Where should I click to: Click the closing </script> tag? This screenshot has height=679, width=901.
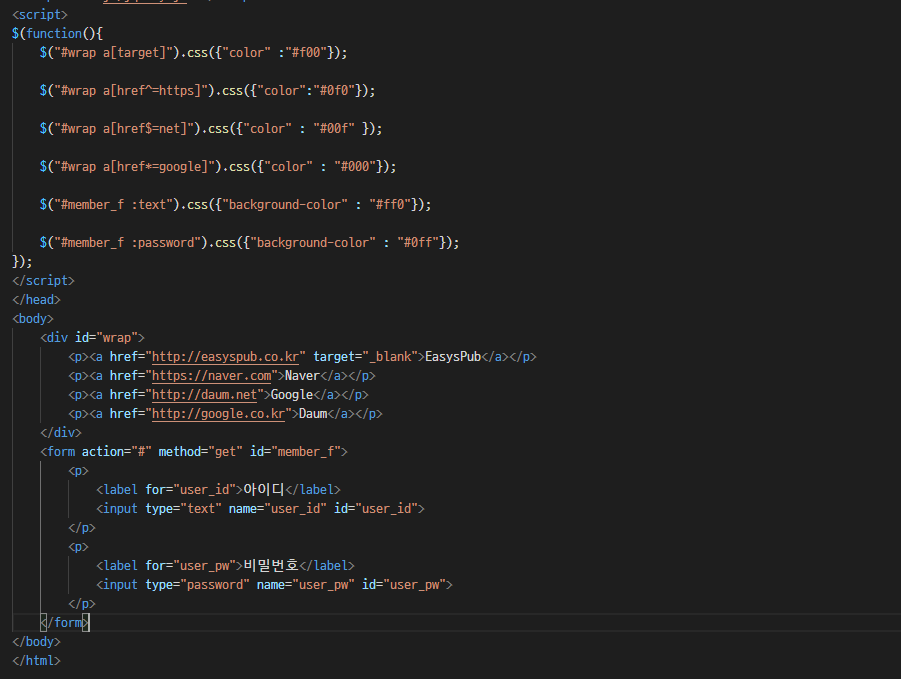pyautogui.click(x=43, y=280)
